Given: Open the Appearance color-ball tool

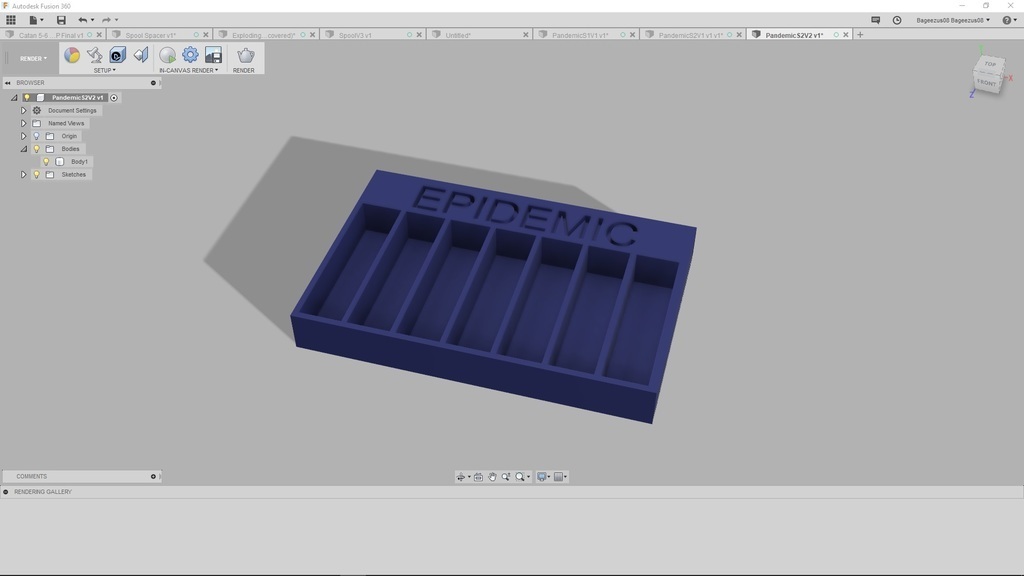Looking at the screenshot, I should tap(72, 55).
